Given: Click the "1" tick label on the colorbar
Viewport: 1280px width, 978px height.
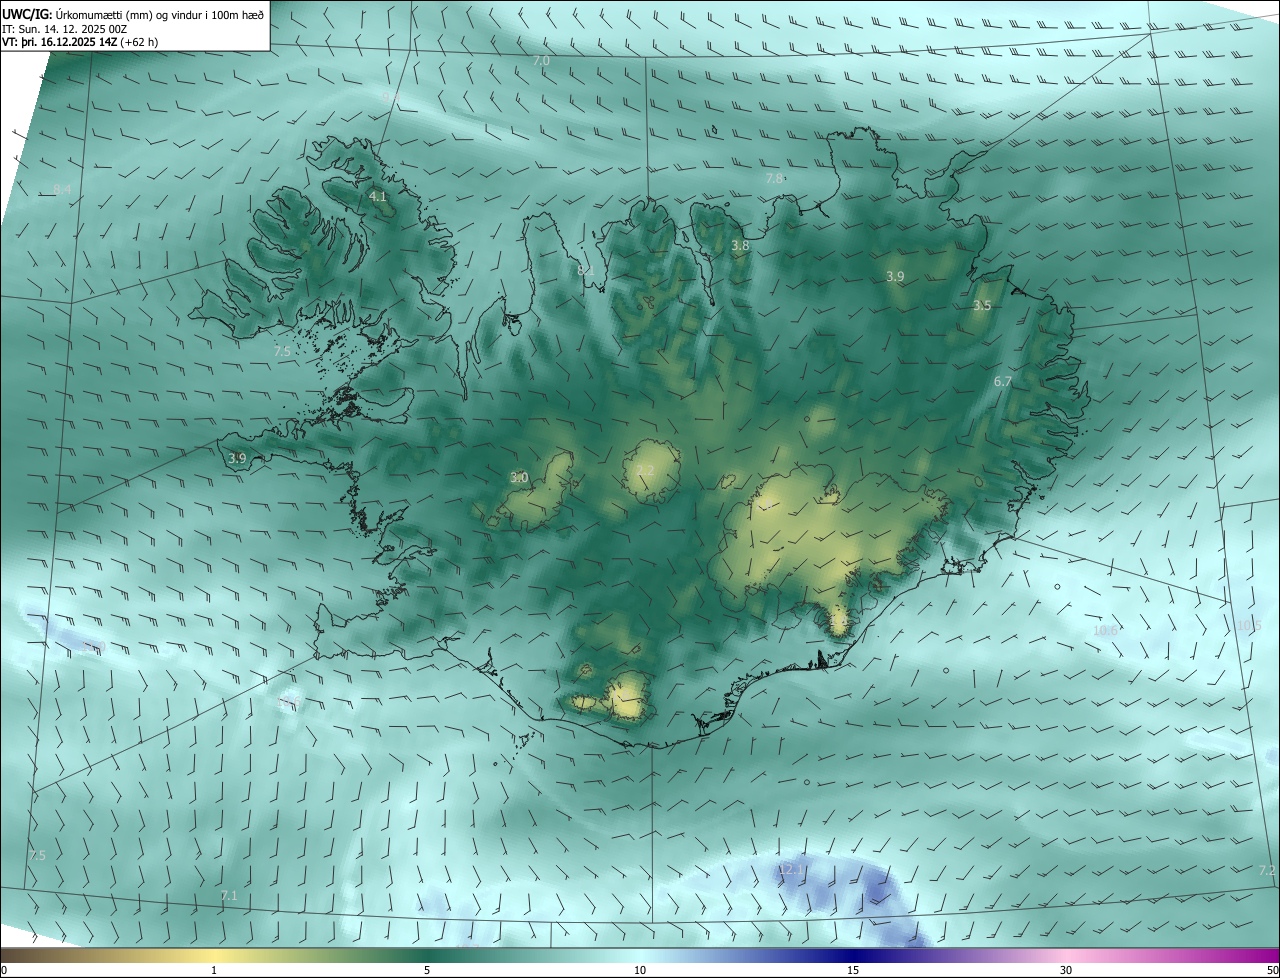Looking at the screenshot, I should (214, 970).
